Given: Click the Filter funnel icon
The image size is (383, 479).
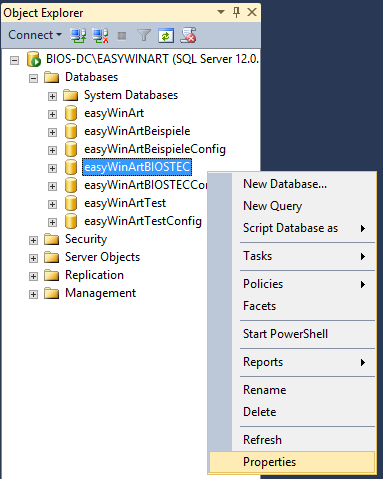Looking at the screenshot, I should click(x=144, y=35).
